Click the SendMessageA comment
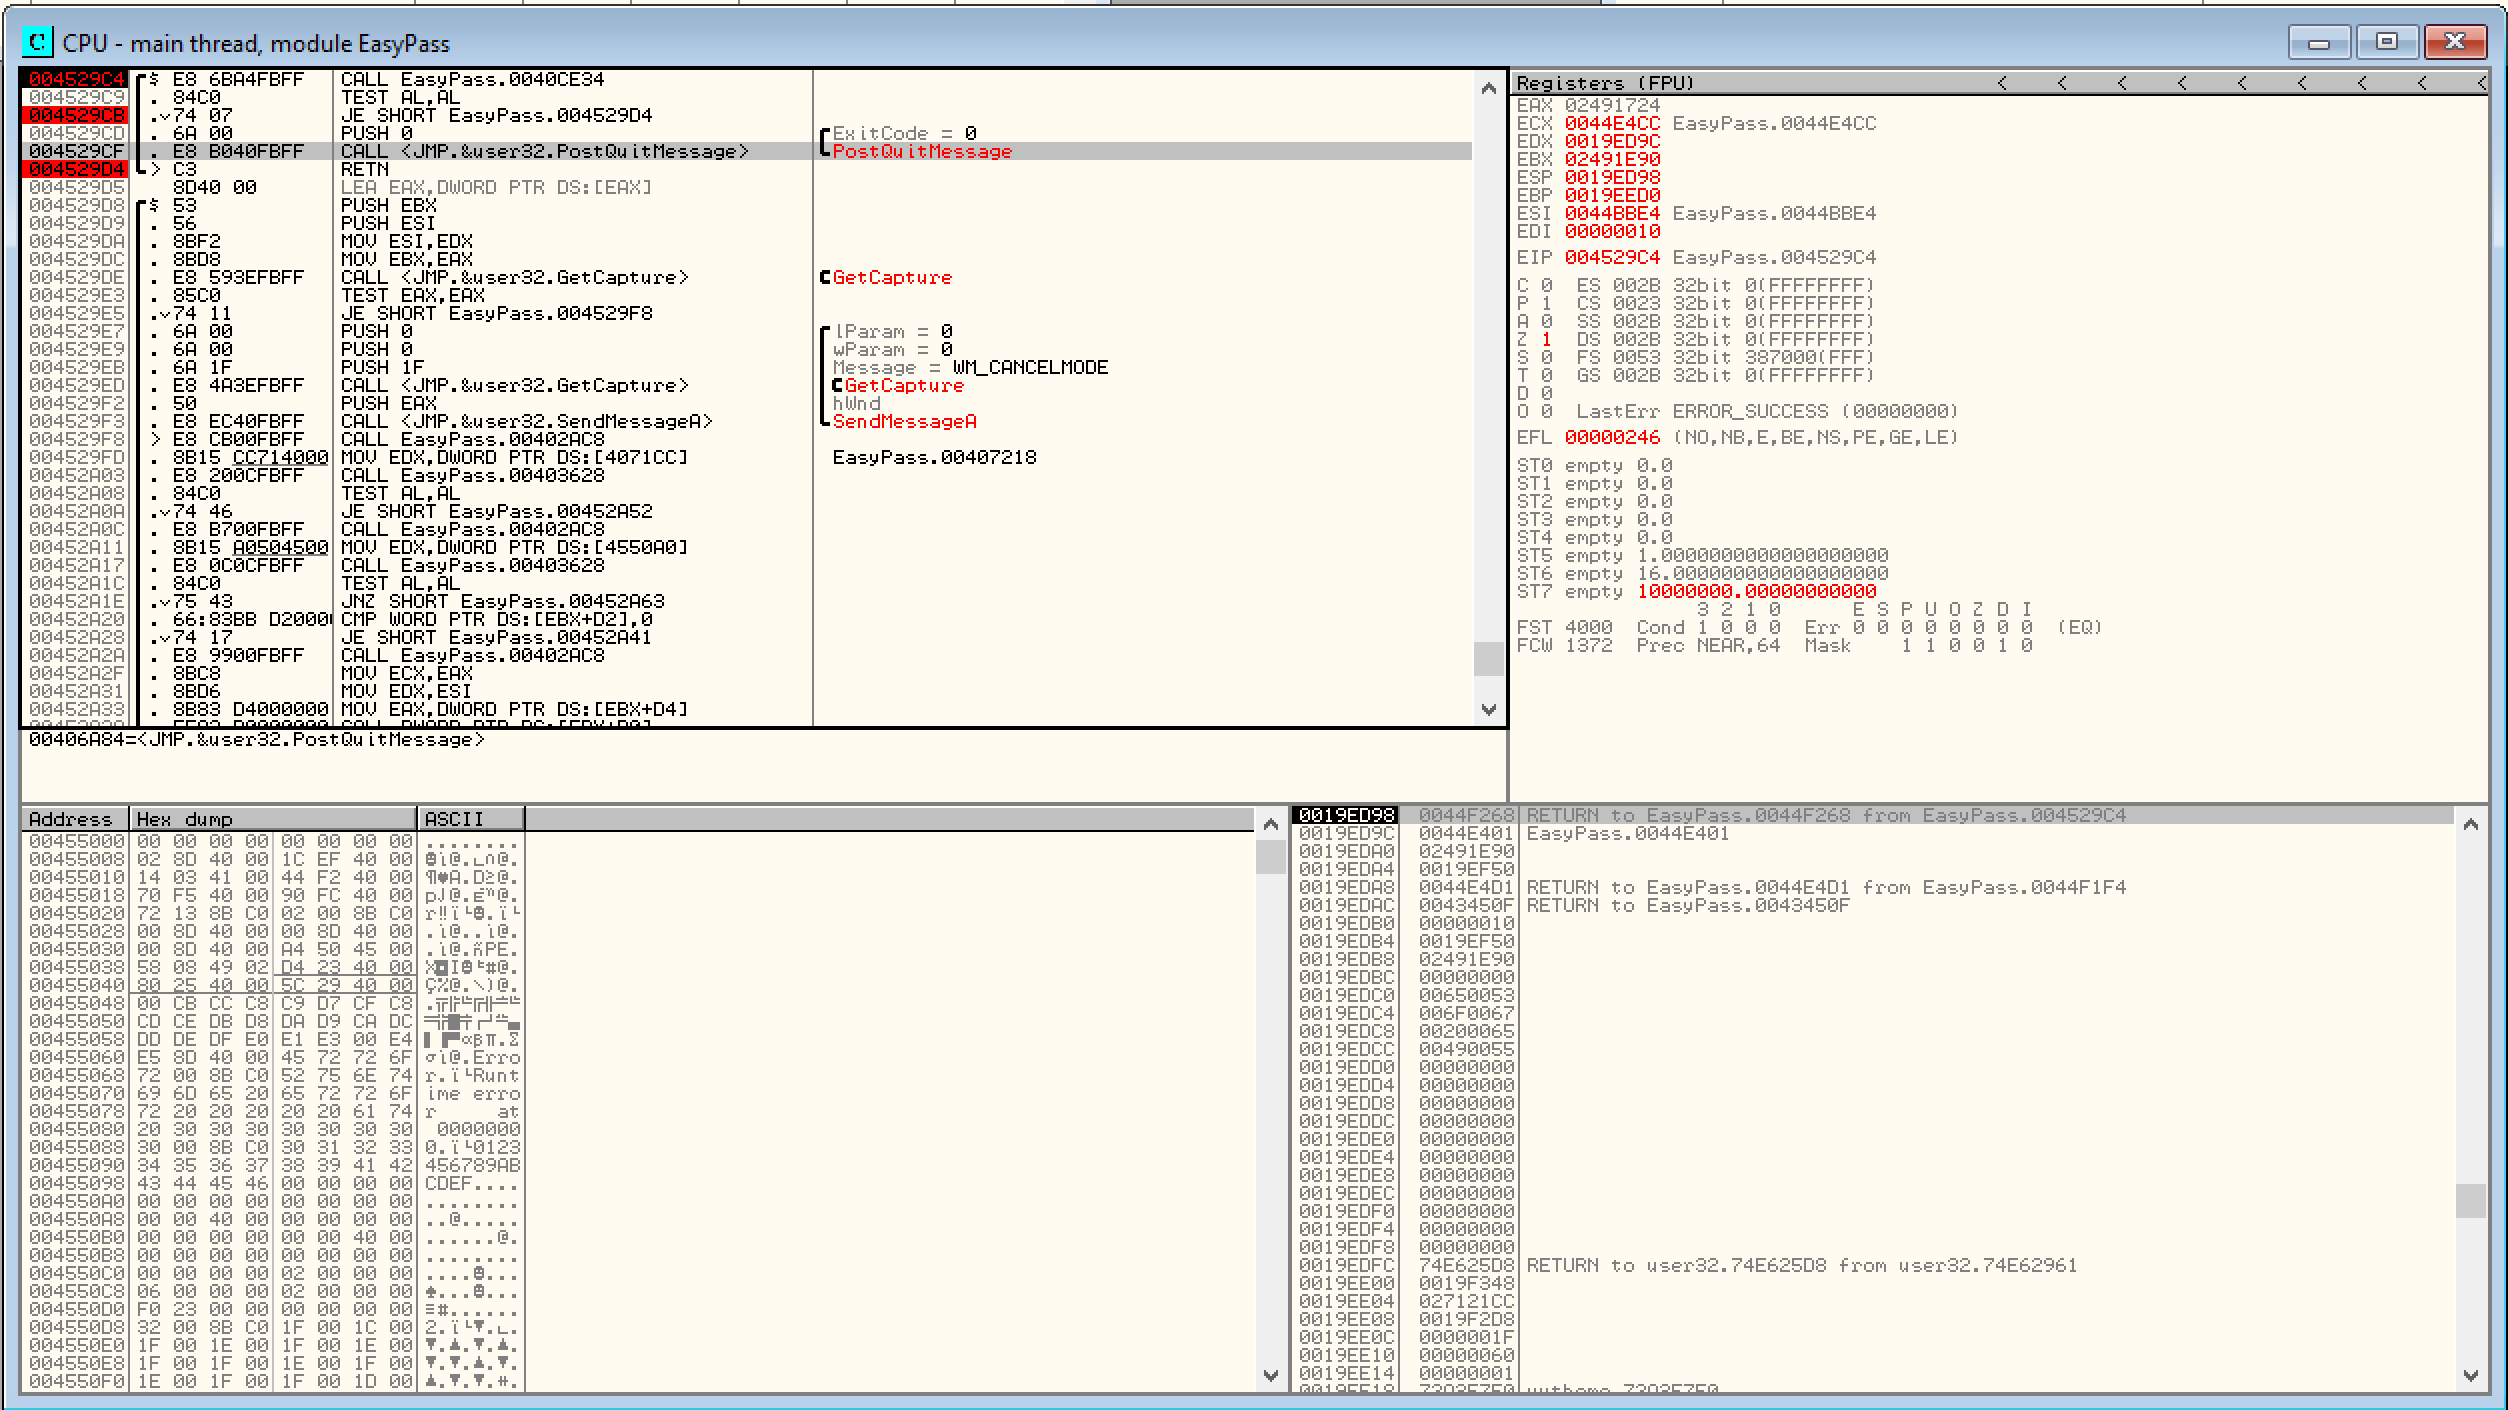 tap(904, 421)
